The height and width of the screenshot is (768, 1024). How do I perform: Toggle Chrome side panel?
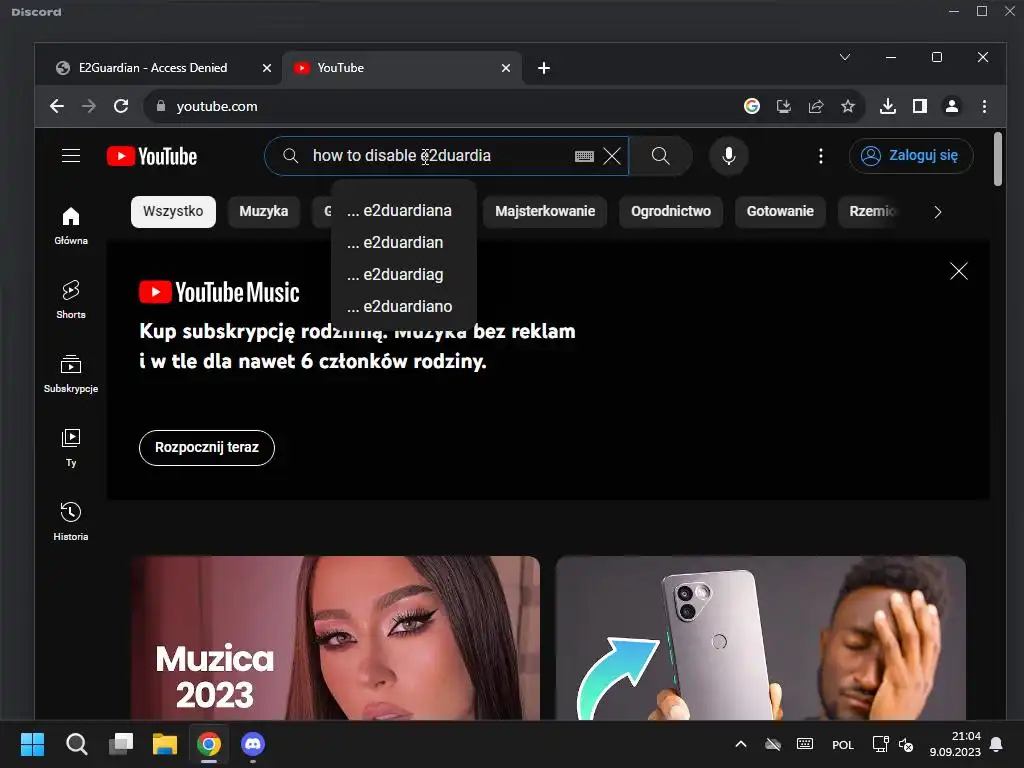[920, 106]
